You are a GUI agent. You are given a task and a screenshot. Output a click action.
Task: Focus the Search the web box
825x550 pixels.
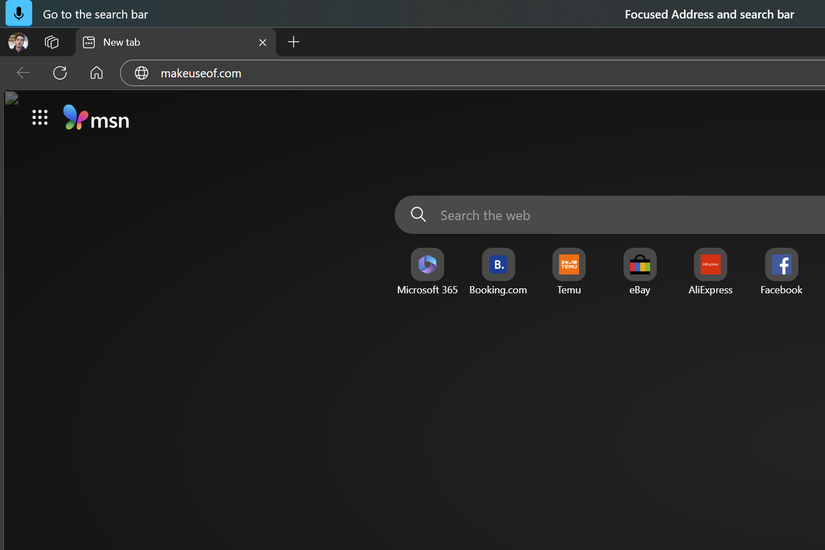click(610, 215)
